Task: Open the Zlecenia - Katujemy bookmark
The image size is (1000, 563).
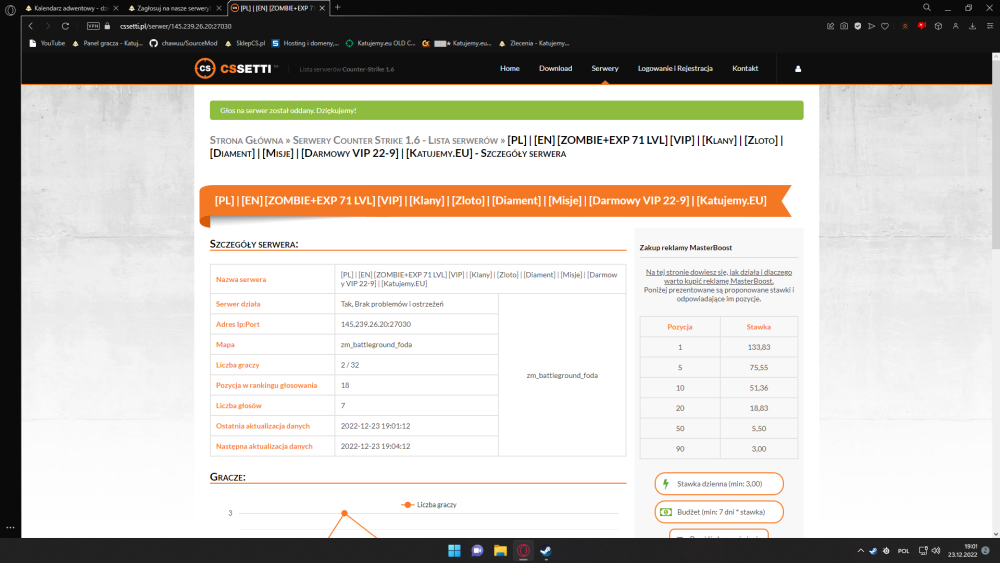Action: coord(534,43)
